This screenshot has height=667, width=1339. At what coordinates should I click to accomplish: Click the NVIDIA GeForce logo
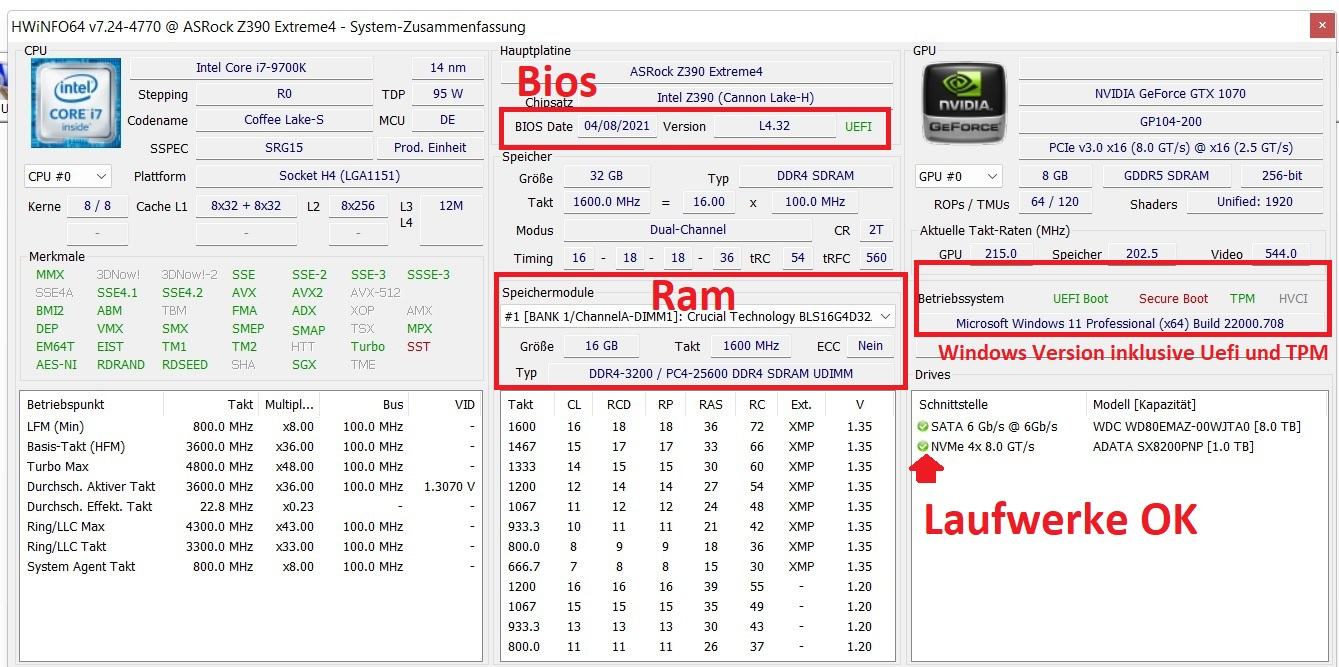pos(963,104)
